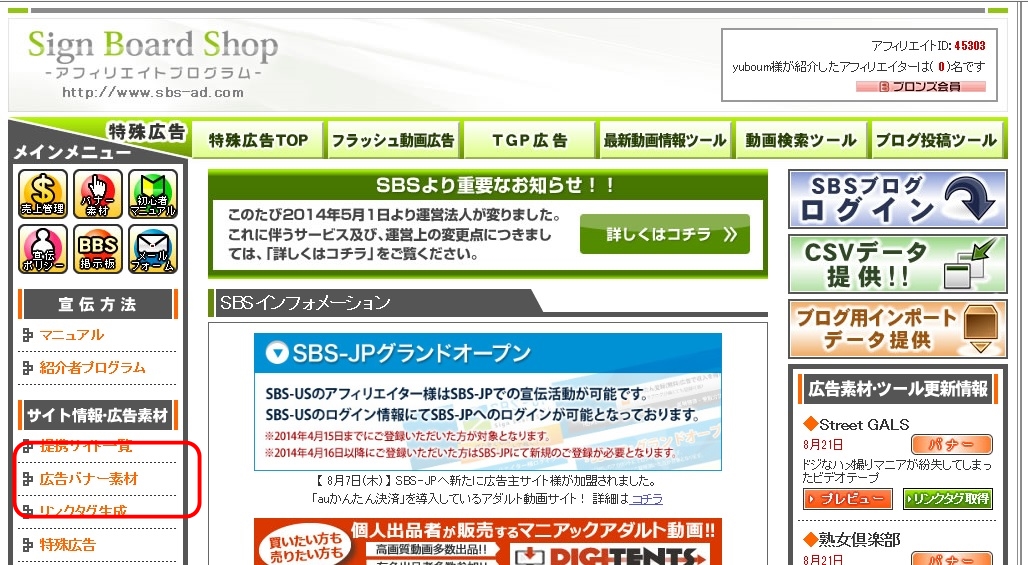Click the plus icon beside マニュアル
The width and height of the screenshot is (1028, 565).
click(x=28, y=336)
